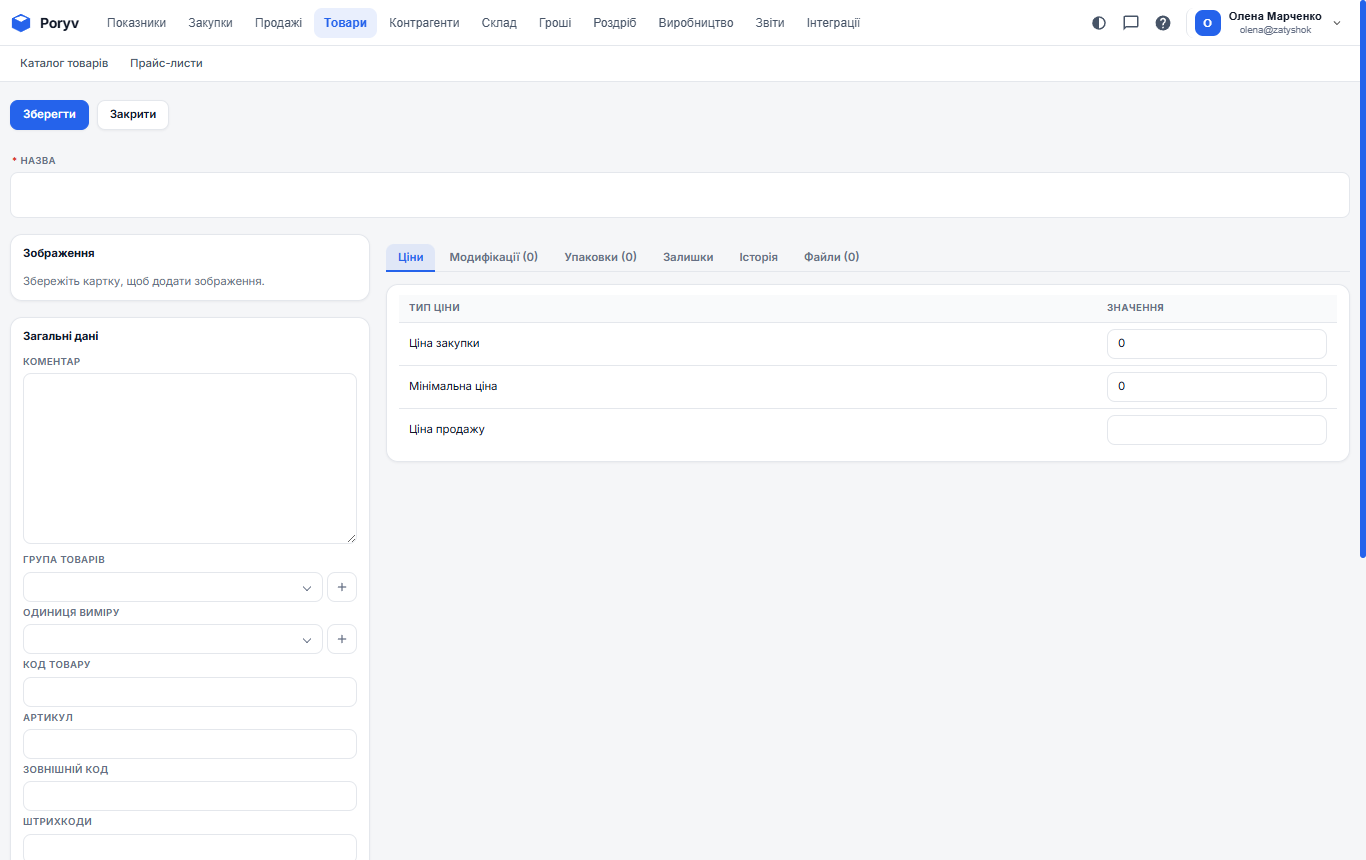Open the Роздріб menu

pos(614,23)
